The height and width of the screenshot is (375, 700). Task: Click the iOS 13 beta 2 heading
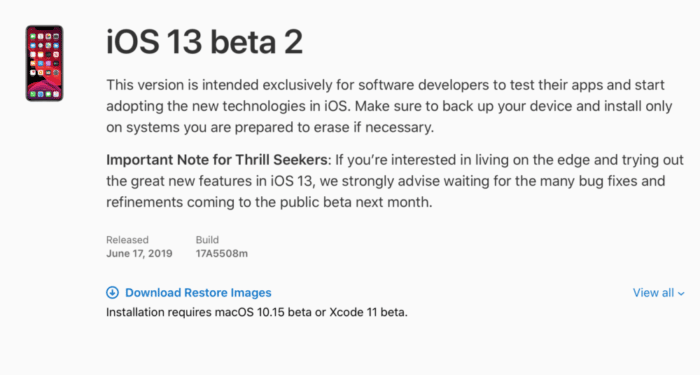click(x=204, y=42)
